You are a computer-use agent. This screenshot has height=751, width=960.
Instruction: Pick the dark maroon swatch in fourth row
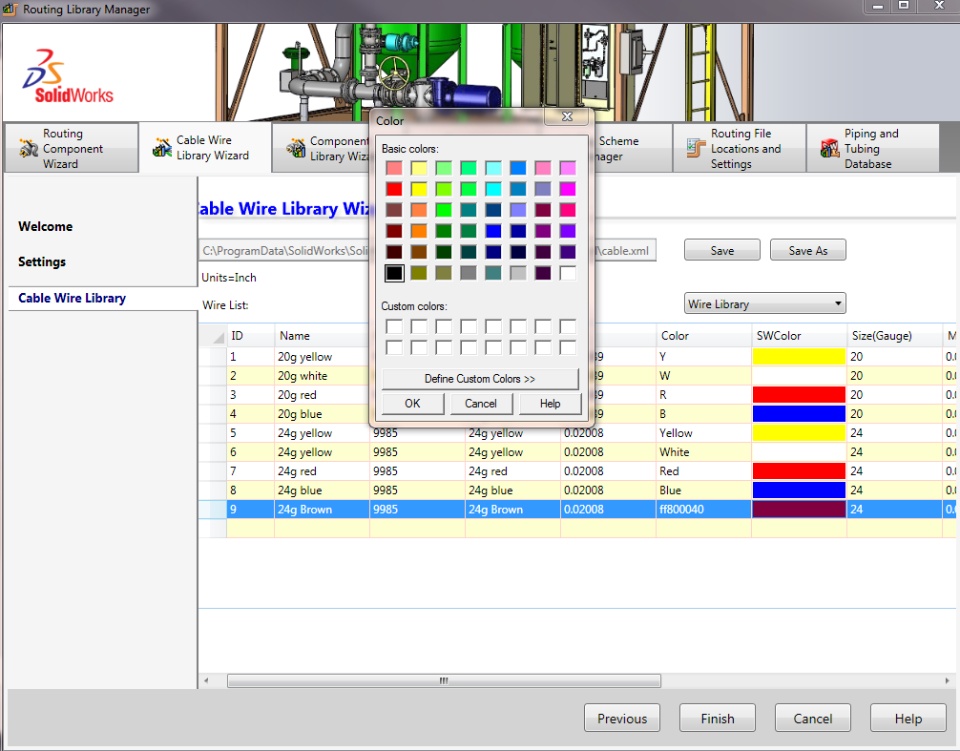point(394,231)
